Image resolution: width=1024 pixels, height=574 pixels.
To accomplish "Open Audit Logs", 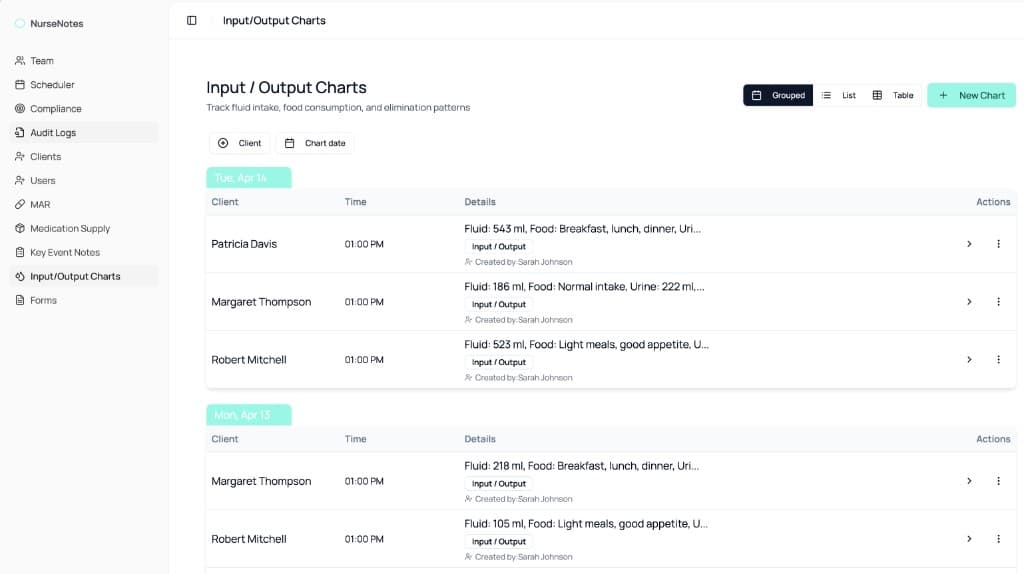I will coord(84,133).
